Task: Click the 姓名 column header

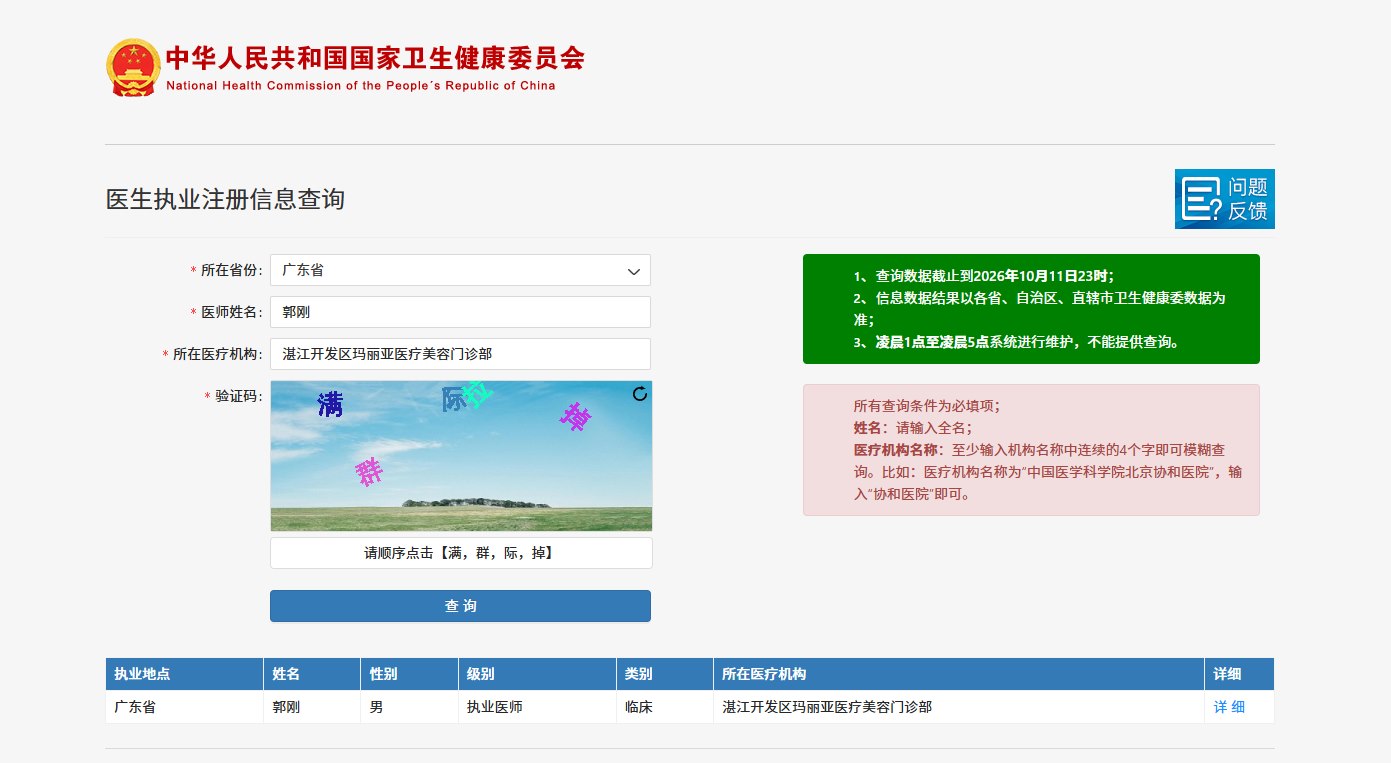Action: pos(312,674)
